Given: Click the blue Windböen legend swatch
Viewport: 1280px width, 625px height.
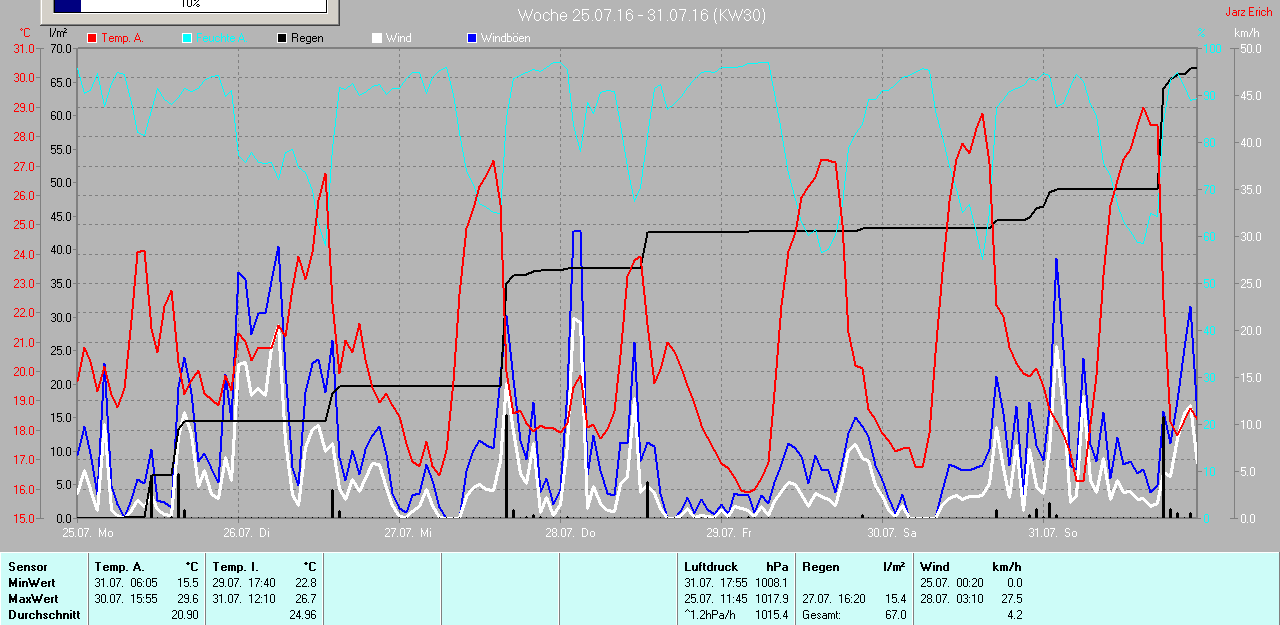Looking at the screenshot, I should point(472,38).
